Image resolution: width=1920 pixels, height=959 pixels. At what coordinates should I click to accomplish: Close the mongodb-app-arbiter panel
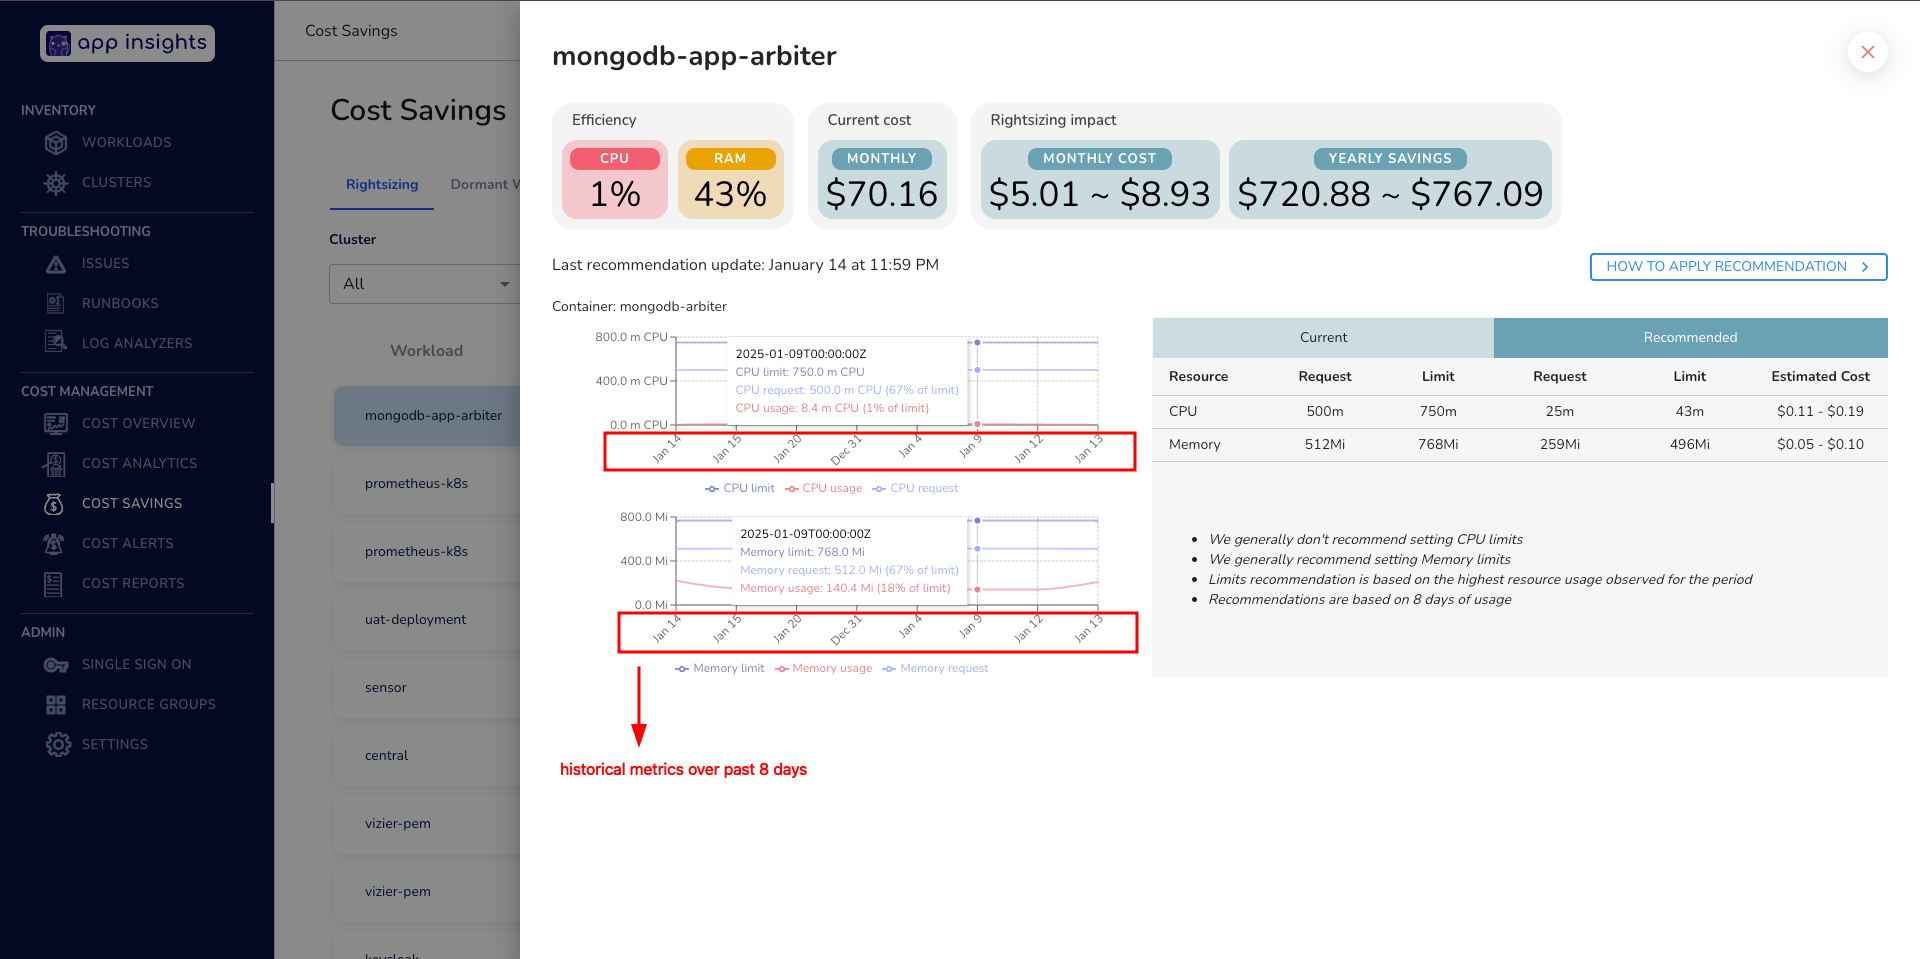point(1867,52)
